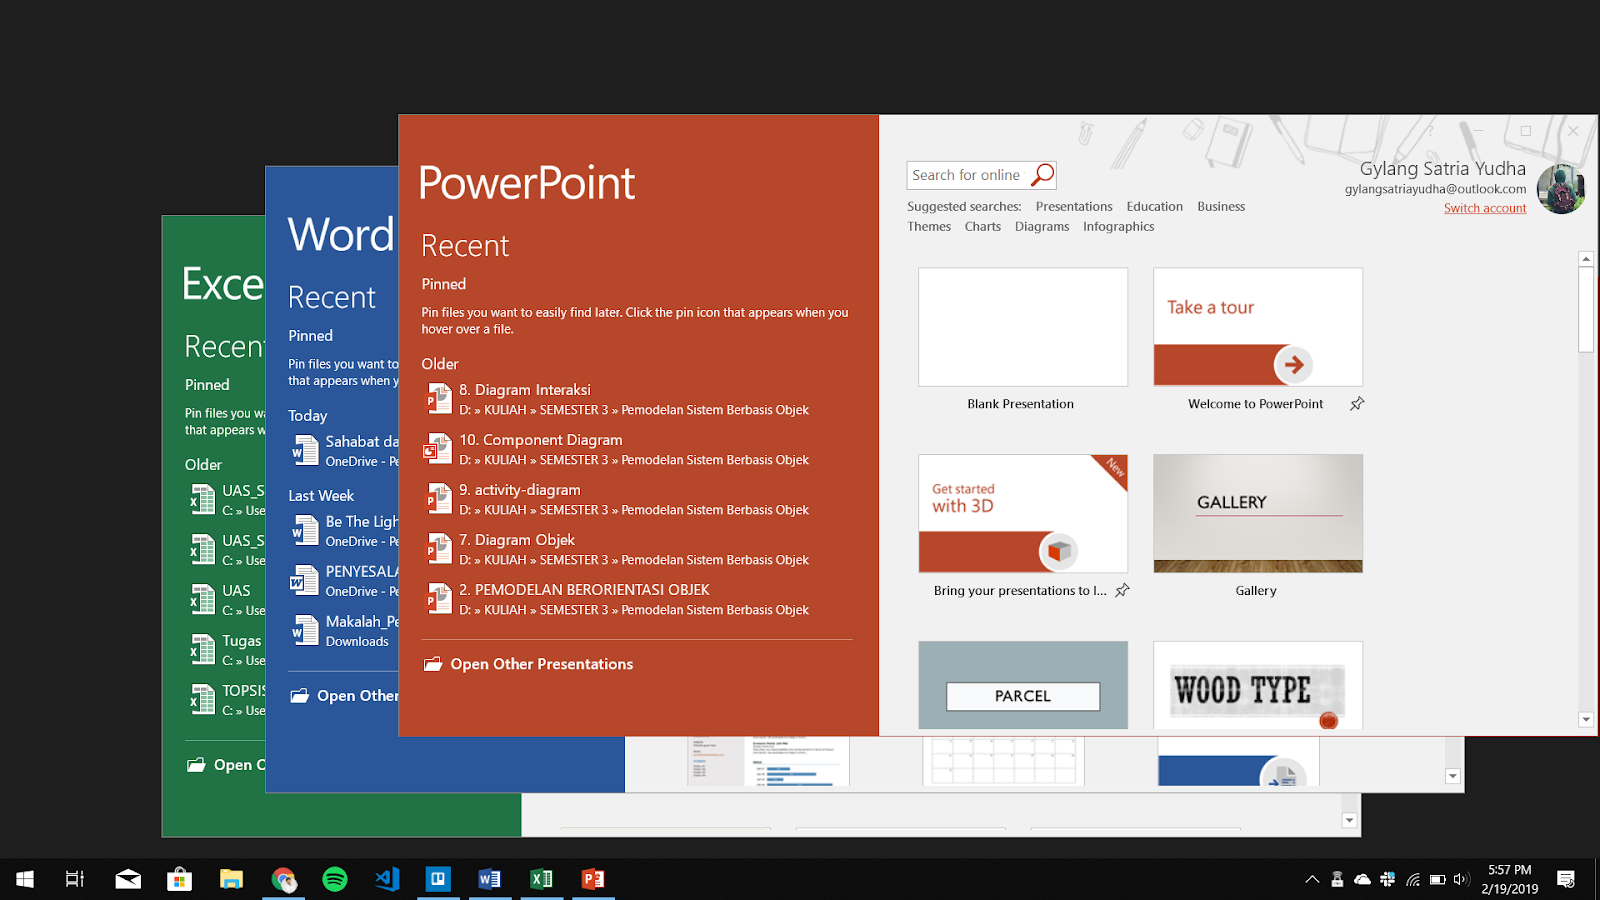Select the Get started with 3D template
Screen dimensions: 1600x900
click(x=1023, y=513)
